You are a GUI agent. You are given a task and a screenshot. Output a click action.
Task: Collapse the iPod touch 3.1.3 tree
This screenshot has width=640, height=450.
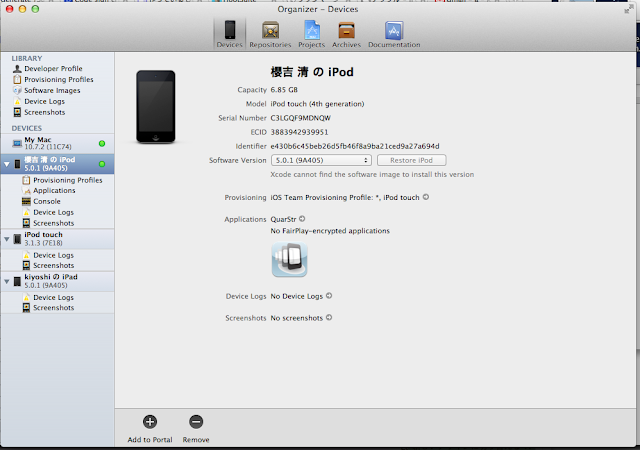(7, 239)
